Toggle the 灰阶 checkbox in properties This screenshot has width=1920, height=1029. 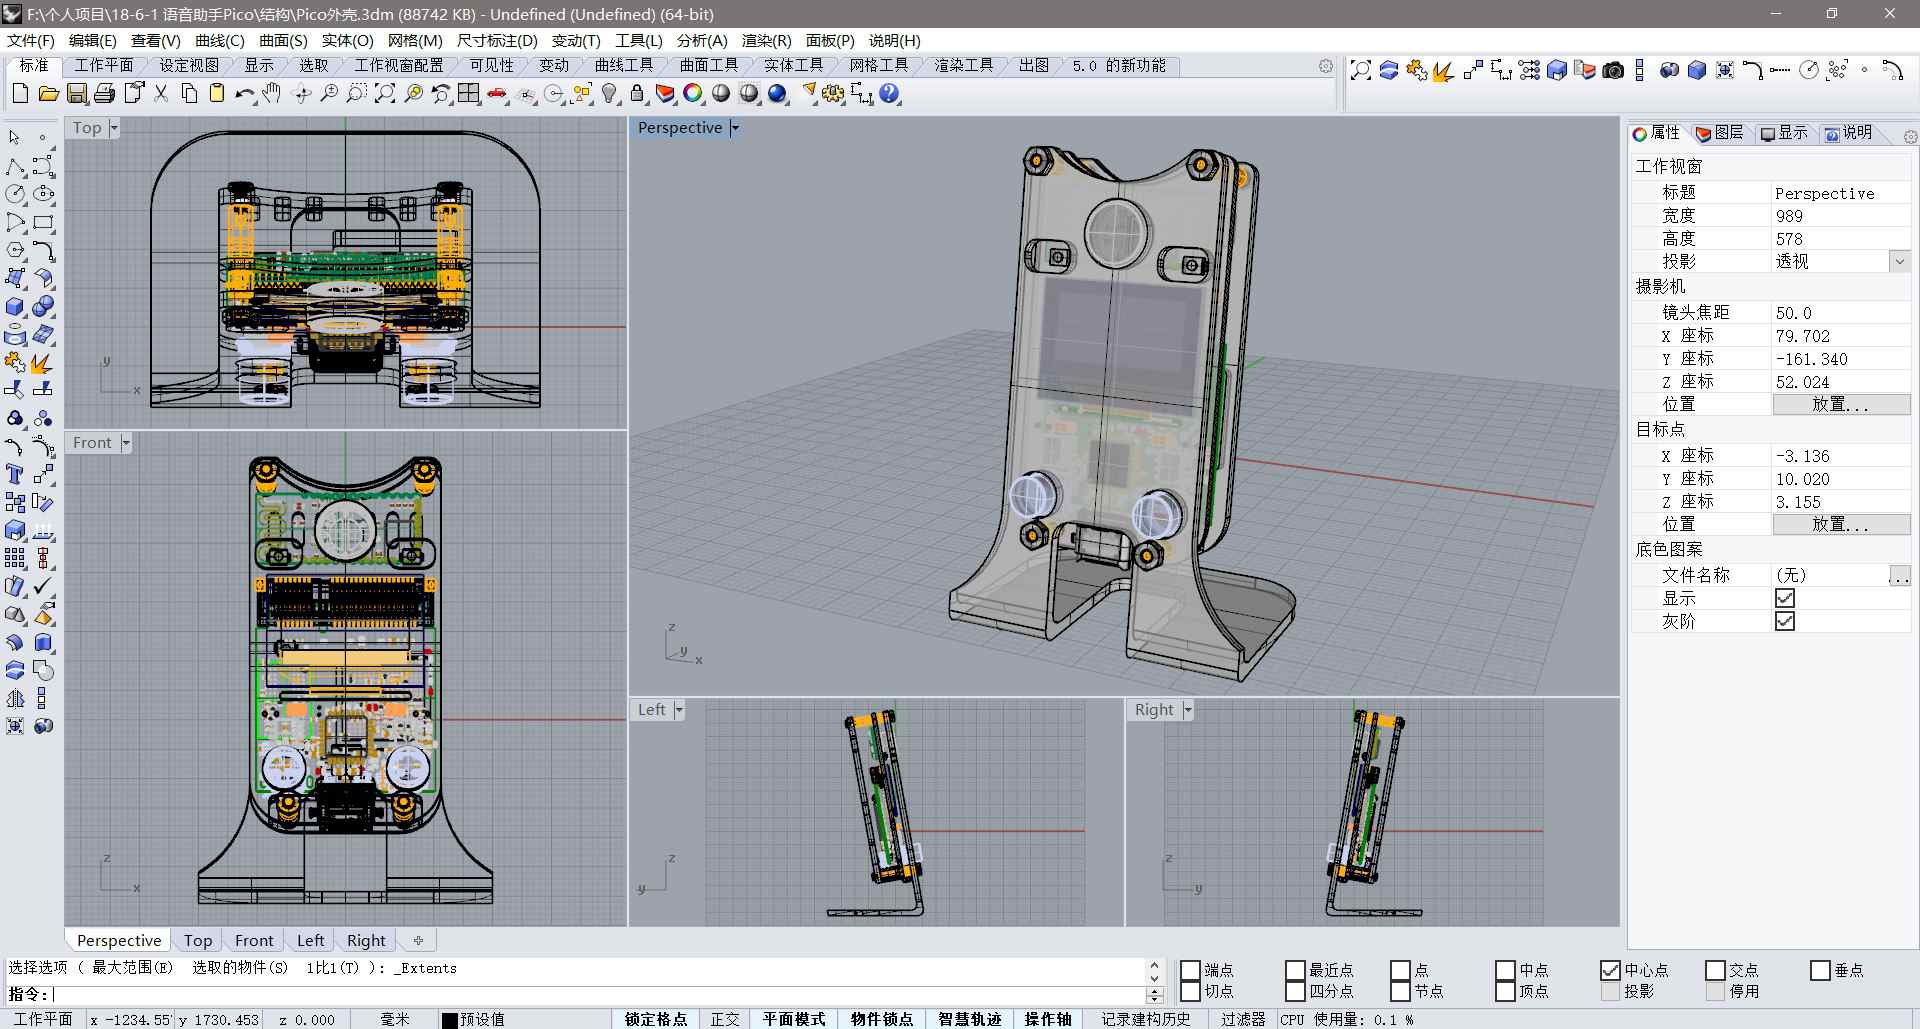point(1785,621)
